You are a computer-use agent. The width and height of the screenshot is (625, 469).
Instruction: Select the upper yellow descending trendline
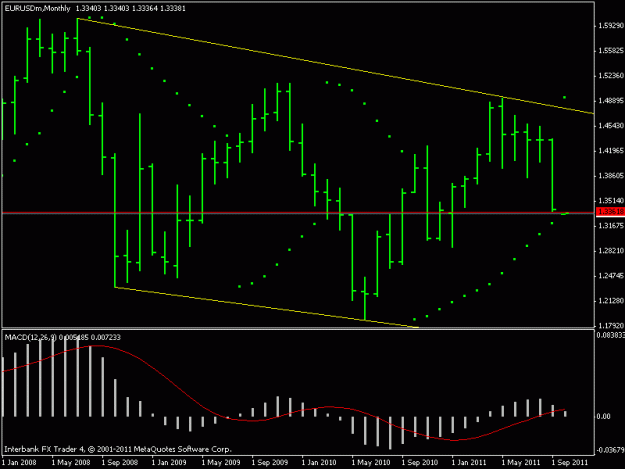point(336,66)
